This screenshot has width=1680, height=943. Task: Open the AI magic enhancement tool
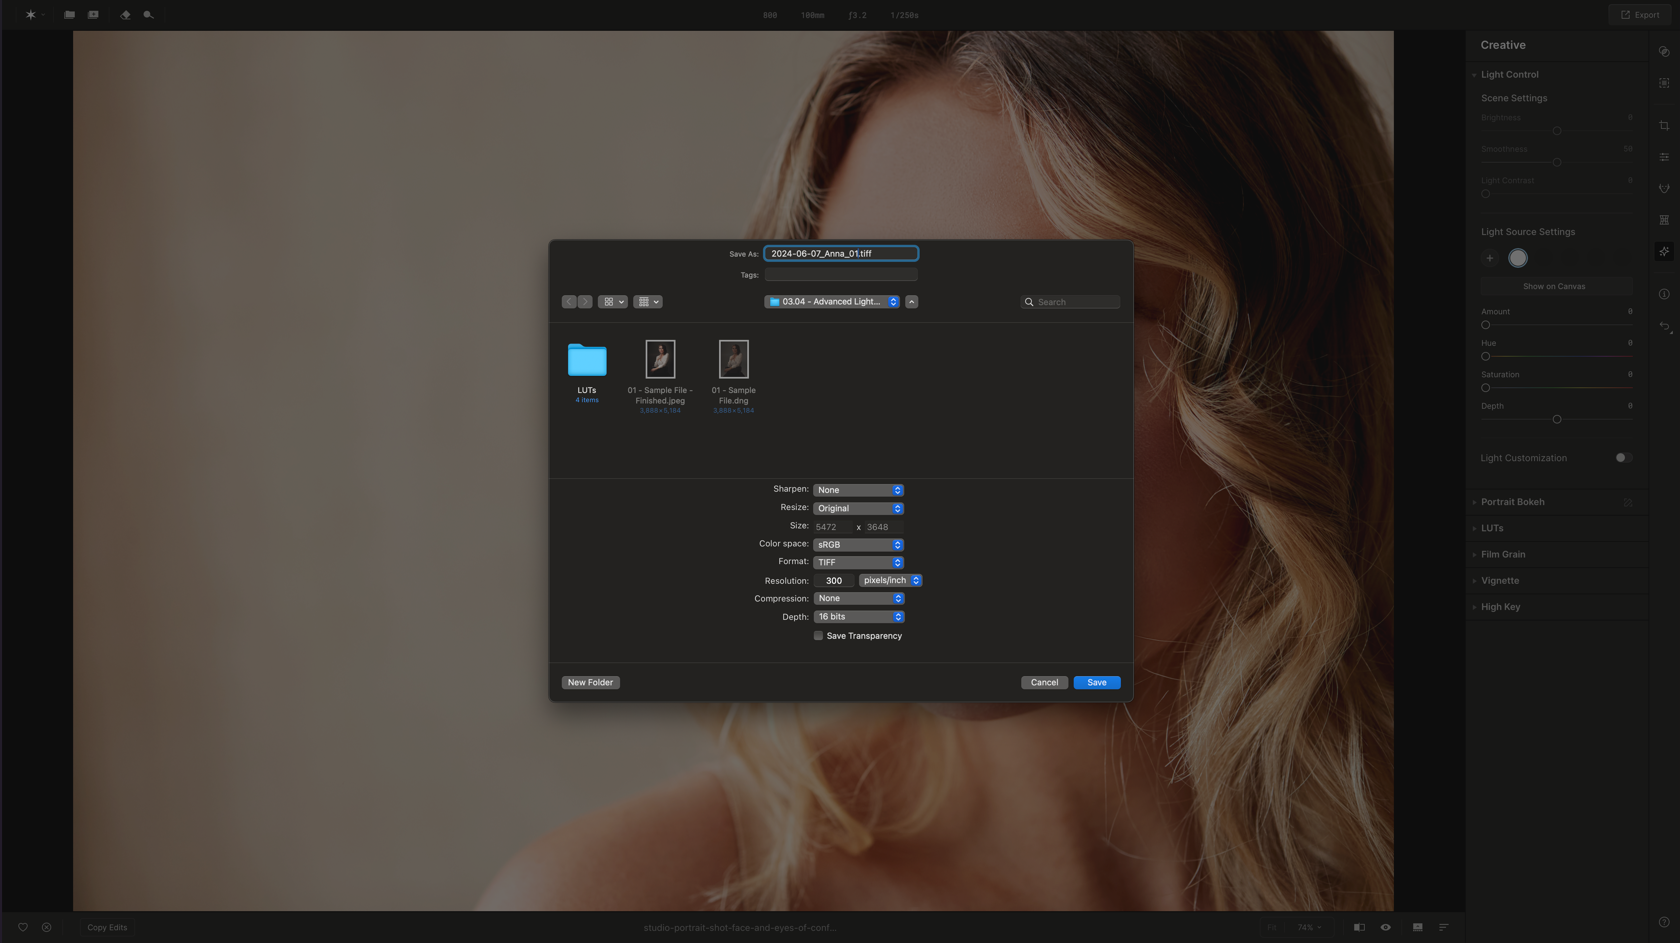click(x=1664, y=251)
